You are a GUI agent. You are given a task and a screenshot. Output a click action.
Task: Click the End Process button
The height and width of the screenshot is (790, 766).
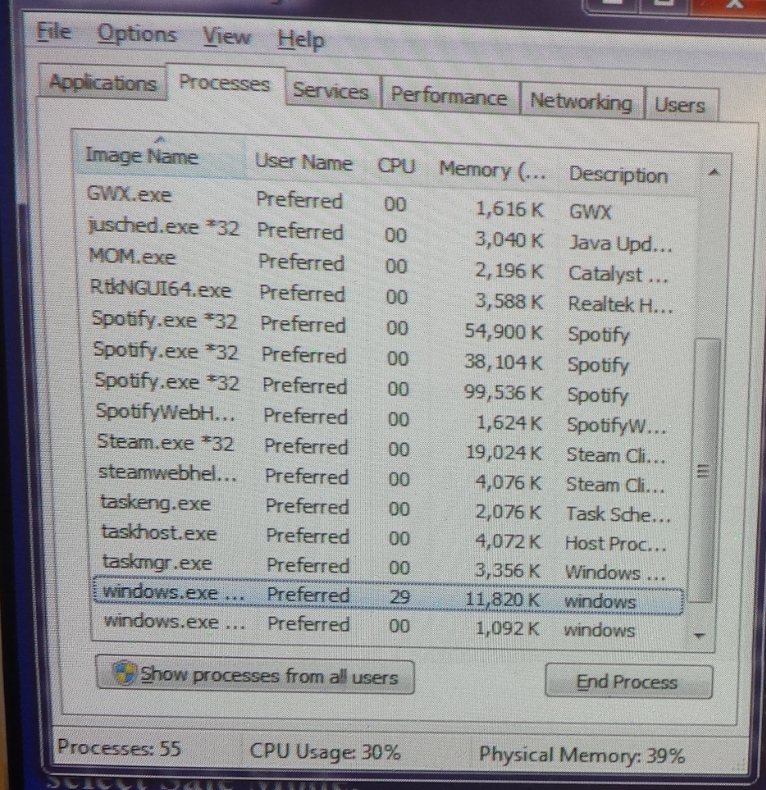(628, 682)
